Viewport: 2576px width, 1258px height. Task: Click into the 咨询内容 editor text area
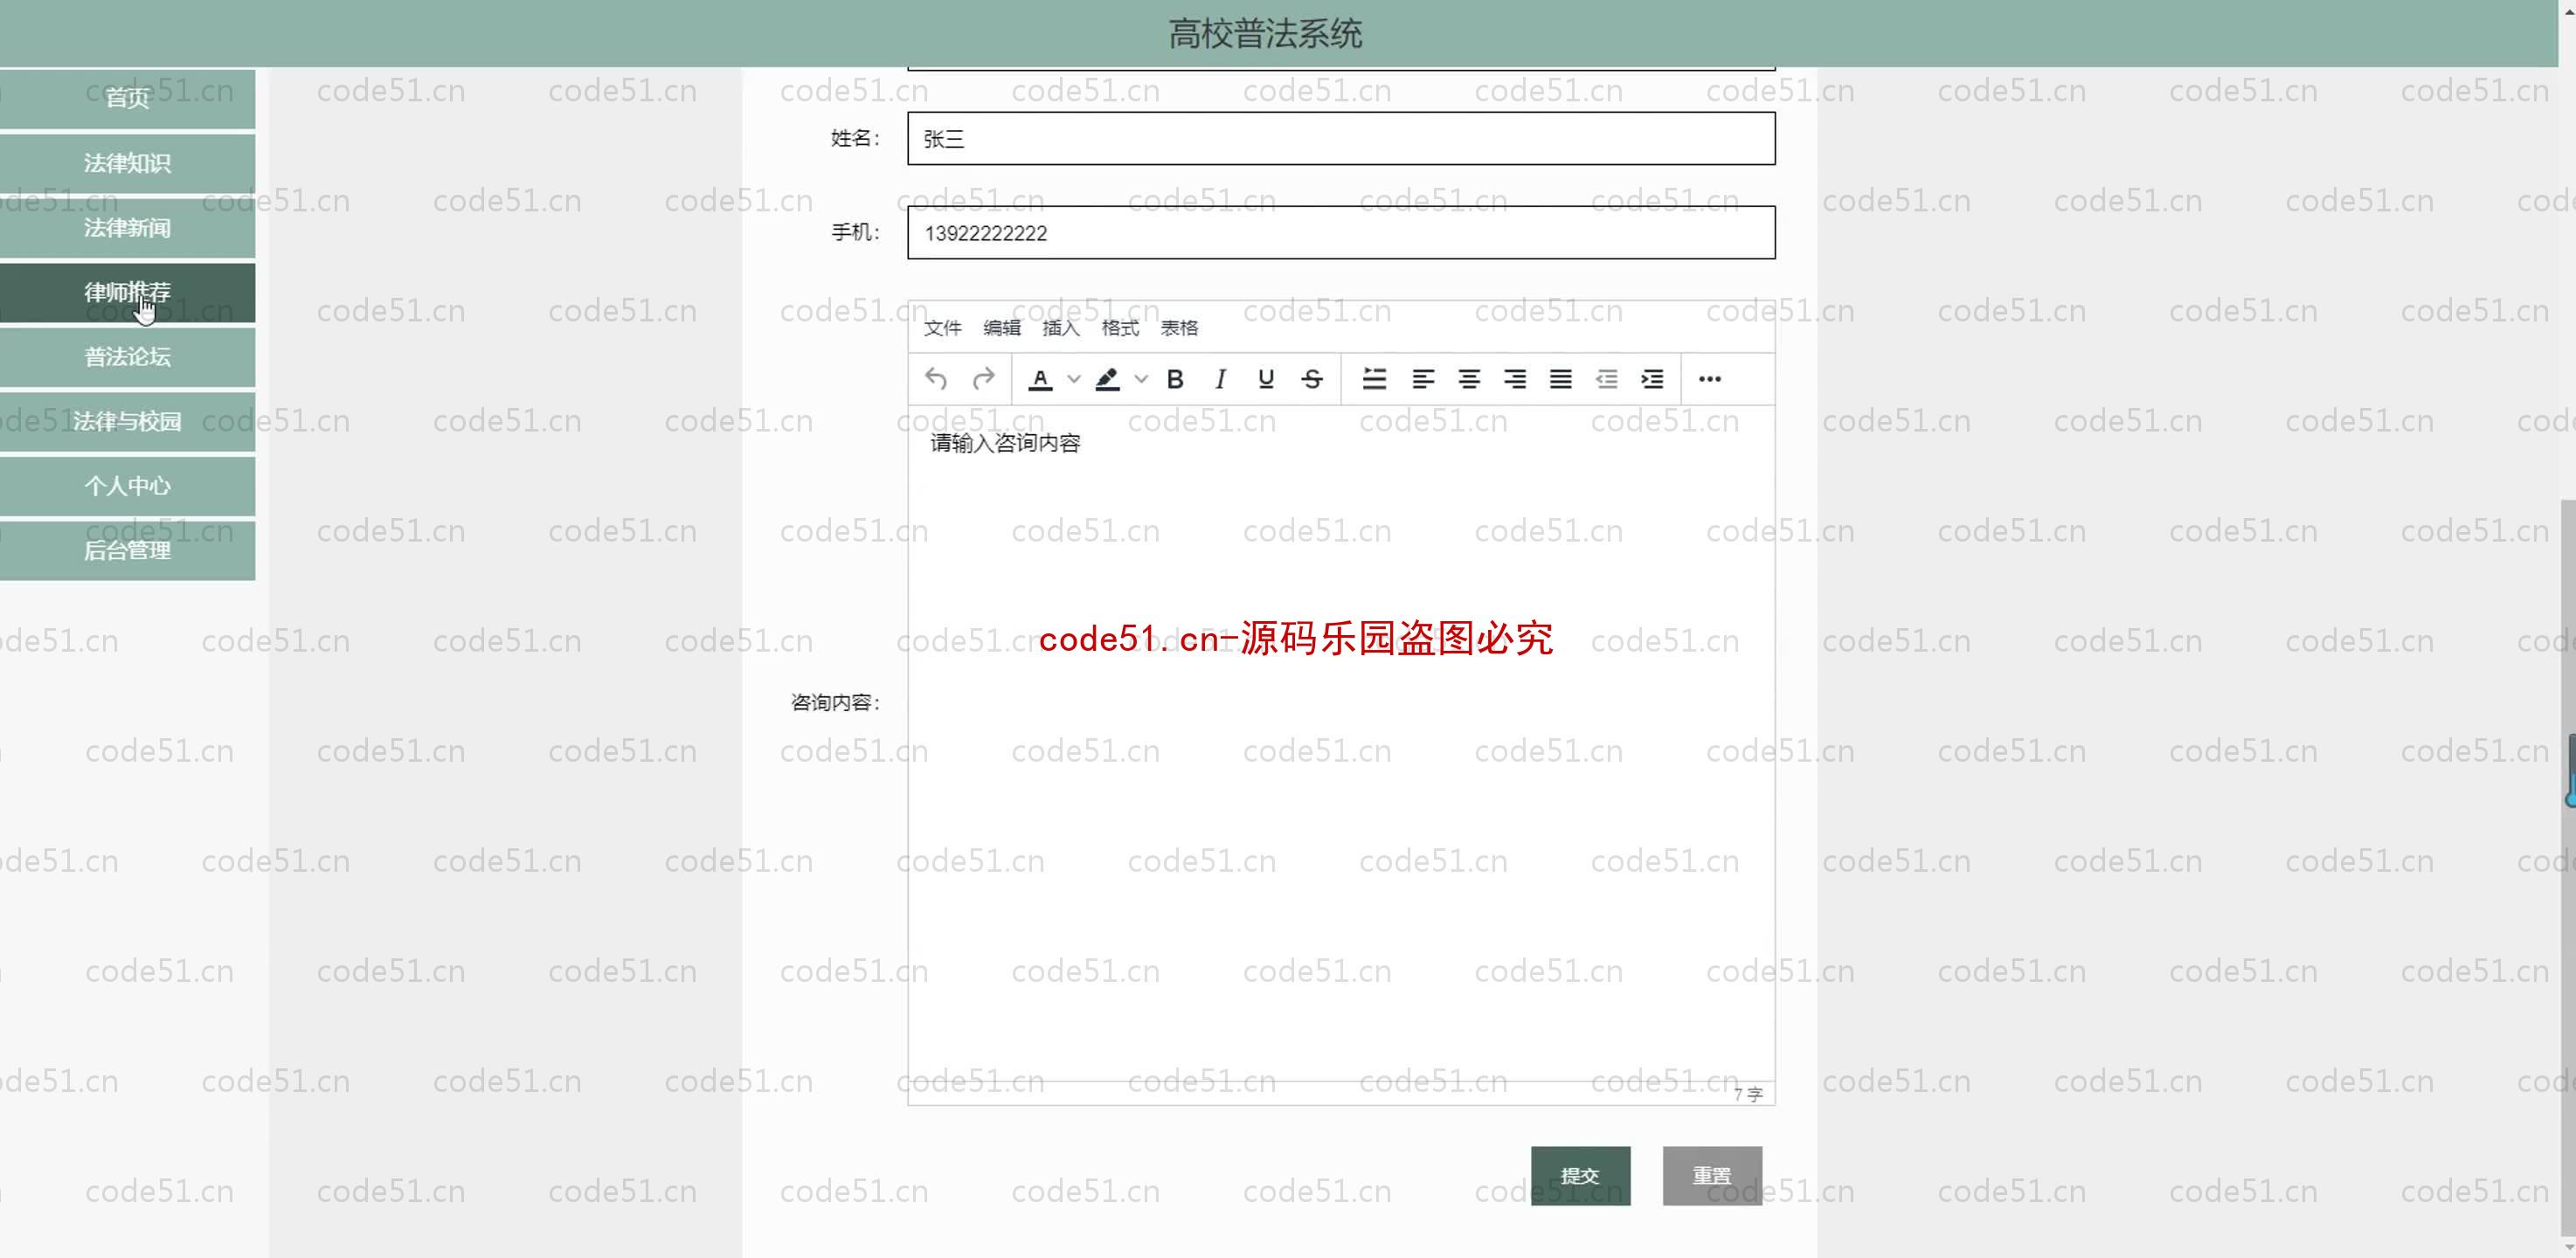pos(1341,743)
